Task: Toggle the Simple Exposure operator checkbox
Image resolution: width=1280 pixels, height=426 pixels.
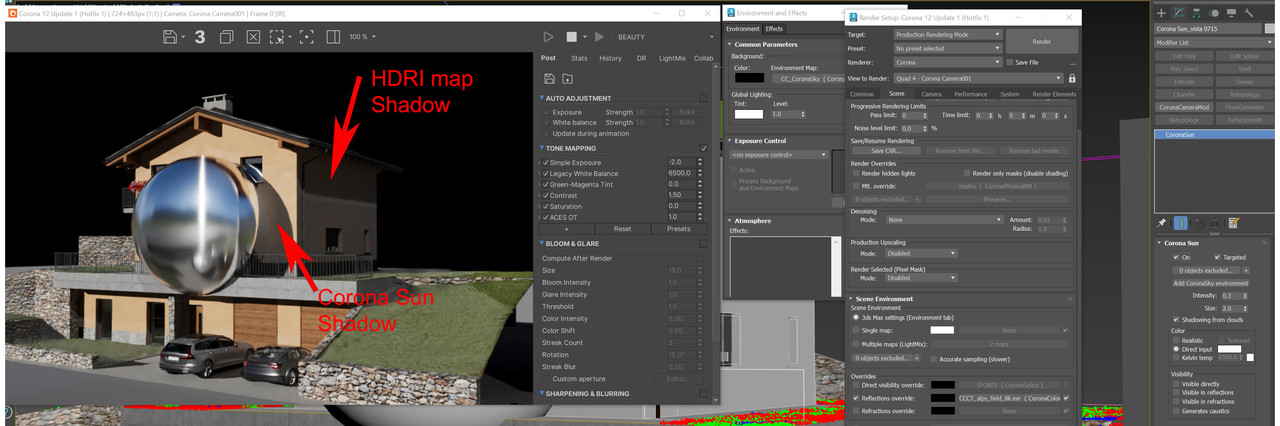Action: click(544, 162)
